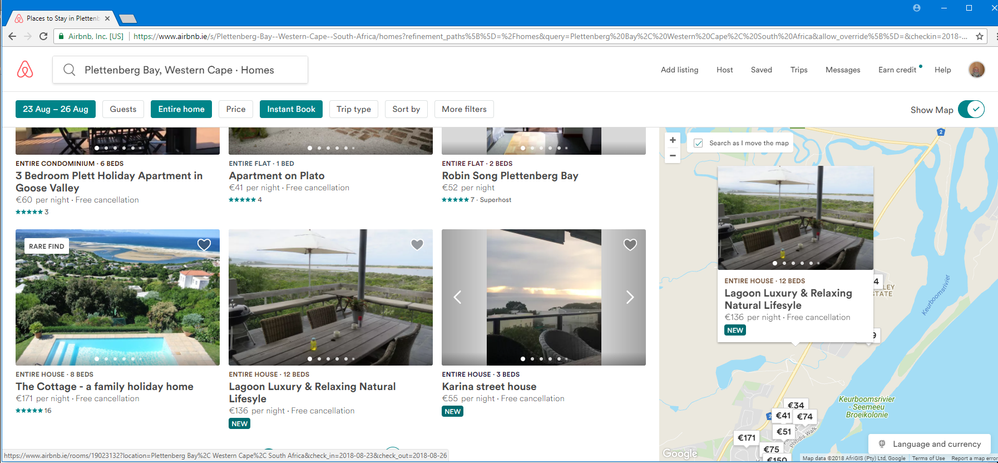The height and width of the screenshot is (463, 998).
Task: Click the Airbnb logo icon
Action: coord(24,69)
